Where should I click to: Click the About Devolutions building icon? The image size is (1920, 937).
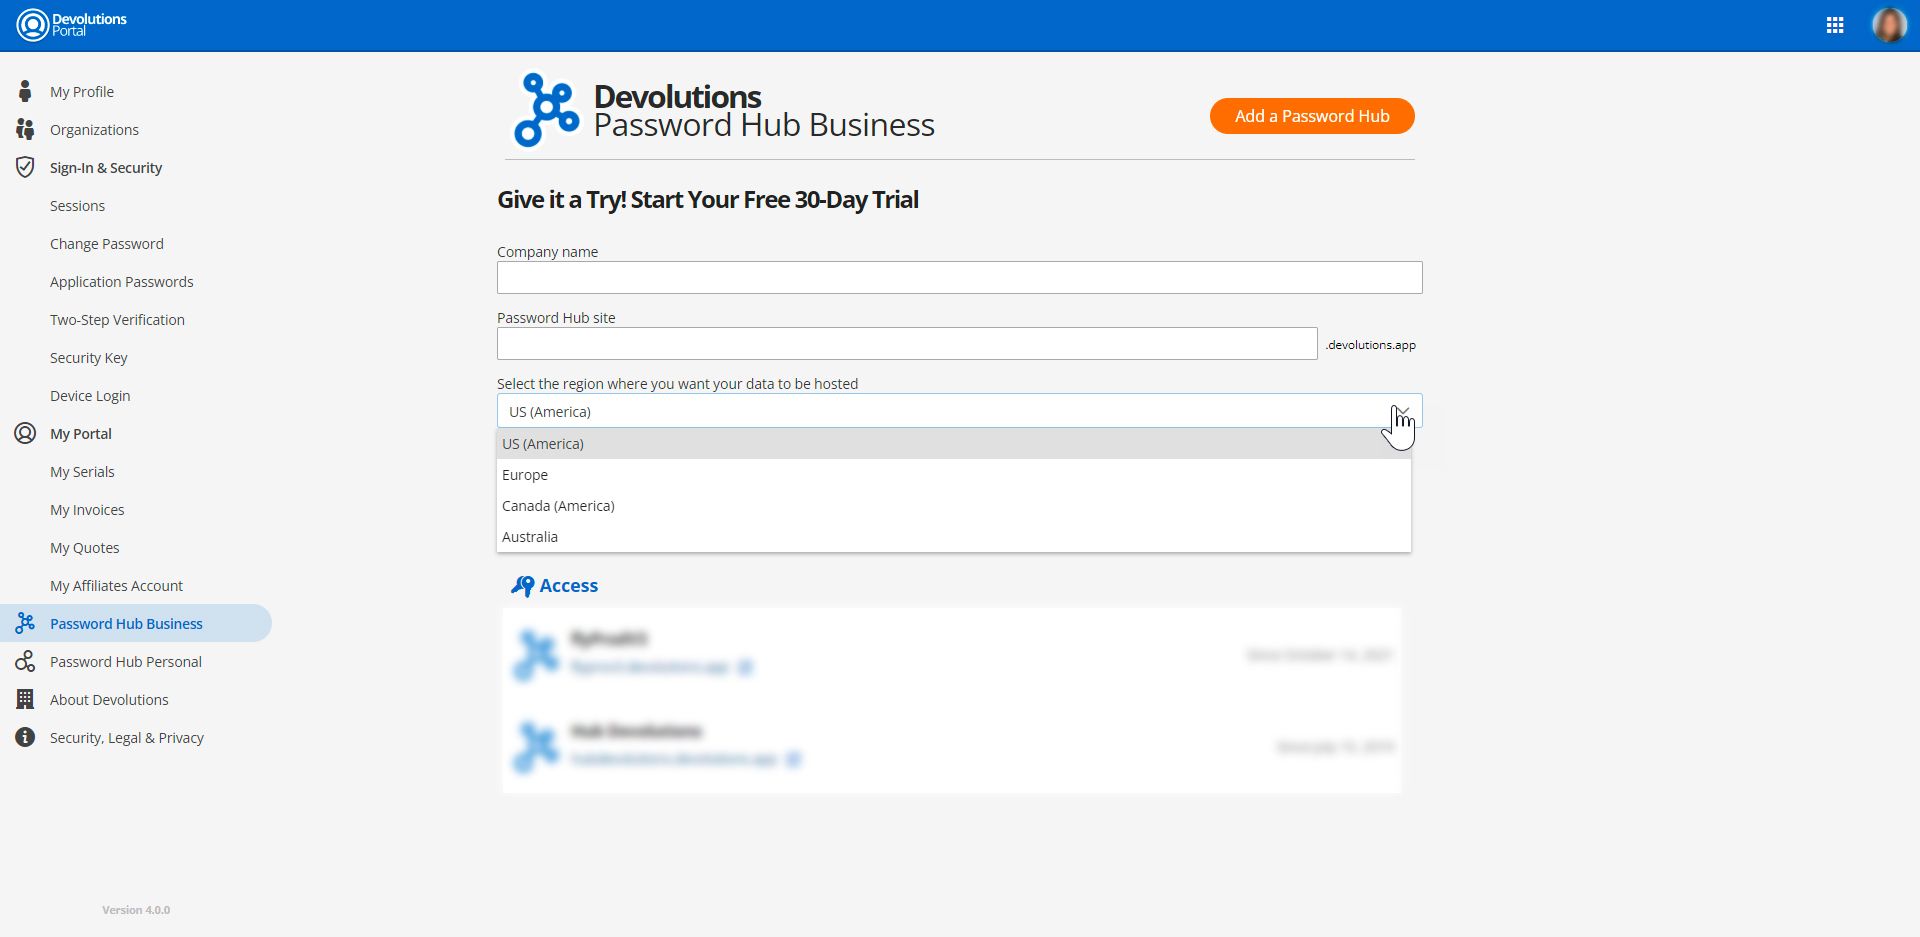click(x=25, y=700)
